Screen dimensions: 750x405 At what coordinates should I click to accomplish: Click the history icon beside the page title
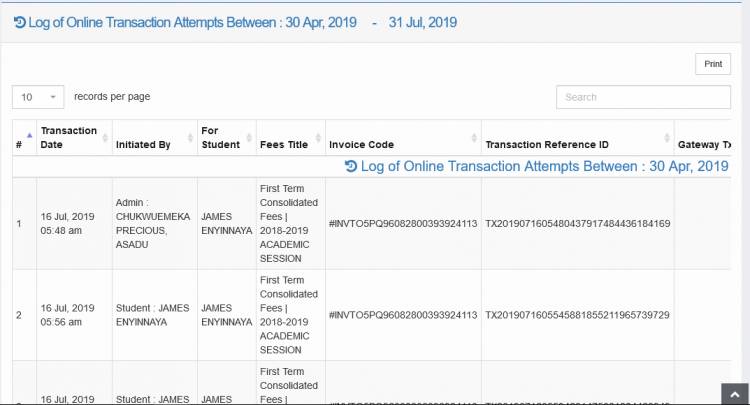click(19, 21)
